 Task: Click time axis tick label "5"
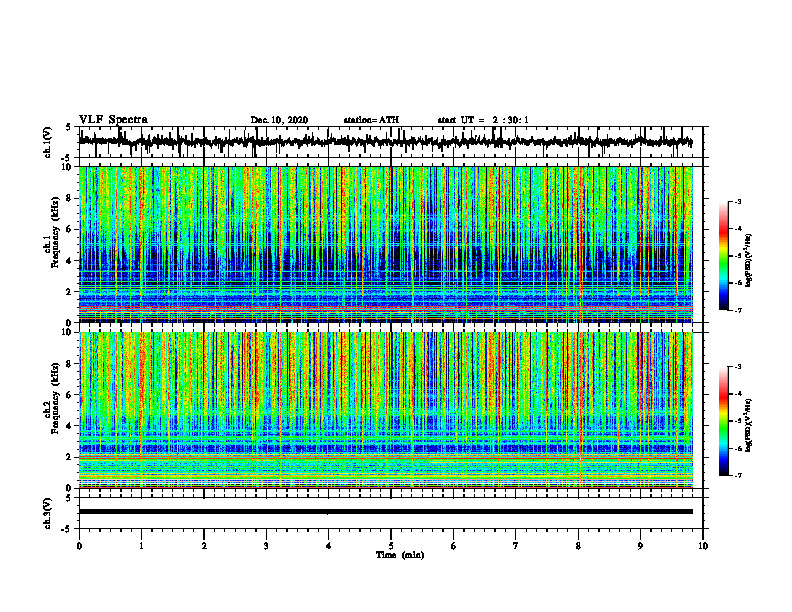point(391,546)
